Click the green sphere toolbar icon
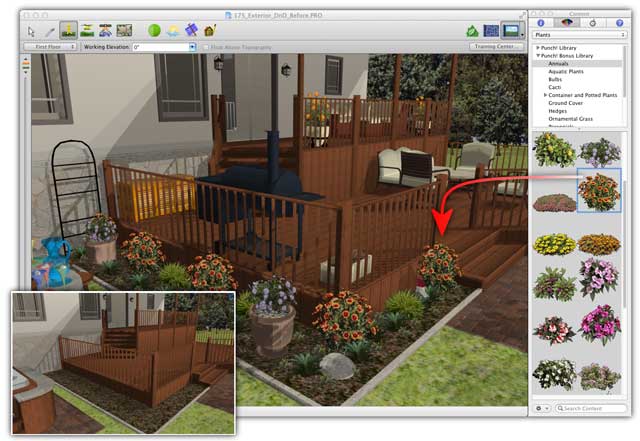 click(154, 30)
